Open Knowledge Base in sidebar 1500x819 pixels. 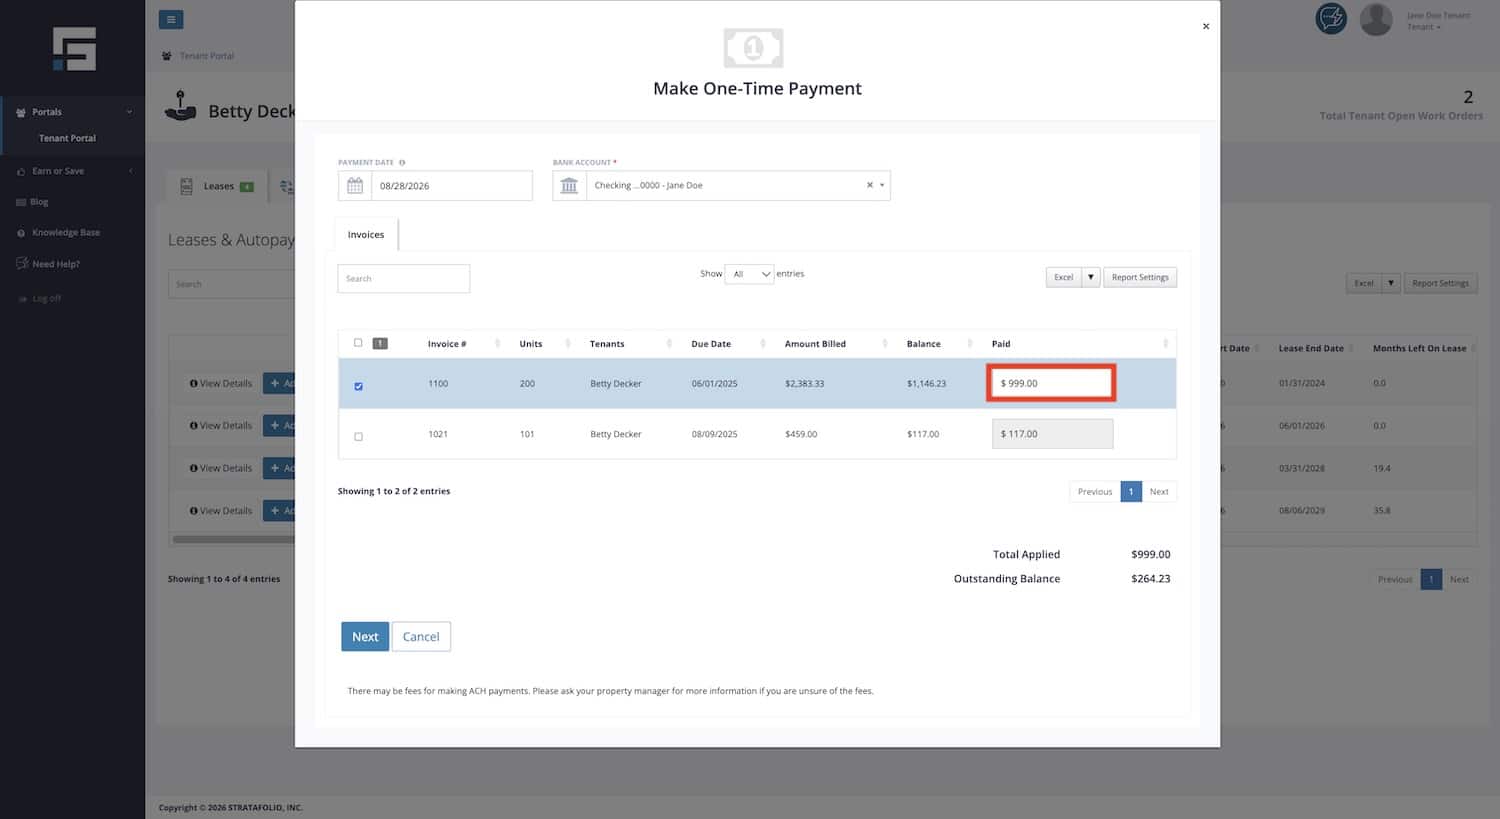pos(66,233)
